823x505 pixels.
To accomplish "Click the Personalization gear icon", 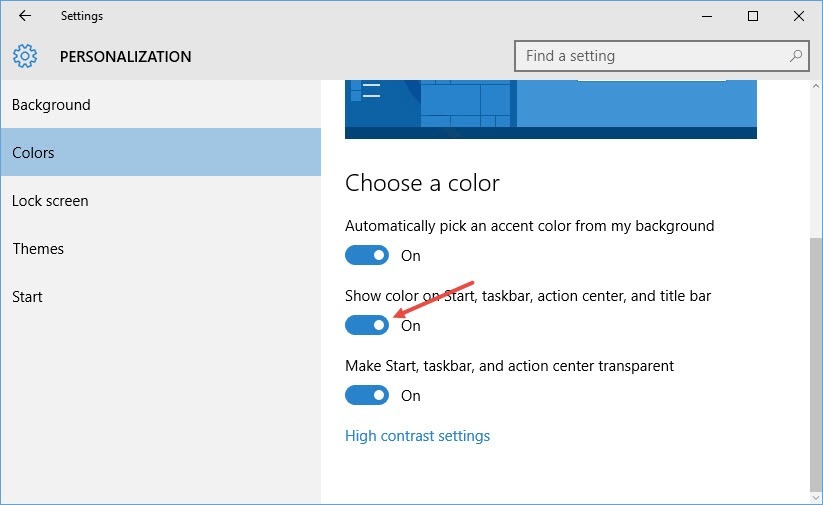I will (25, 56).
